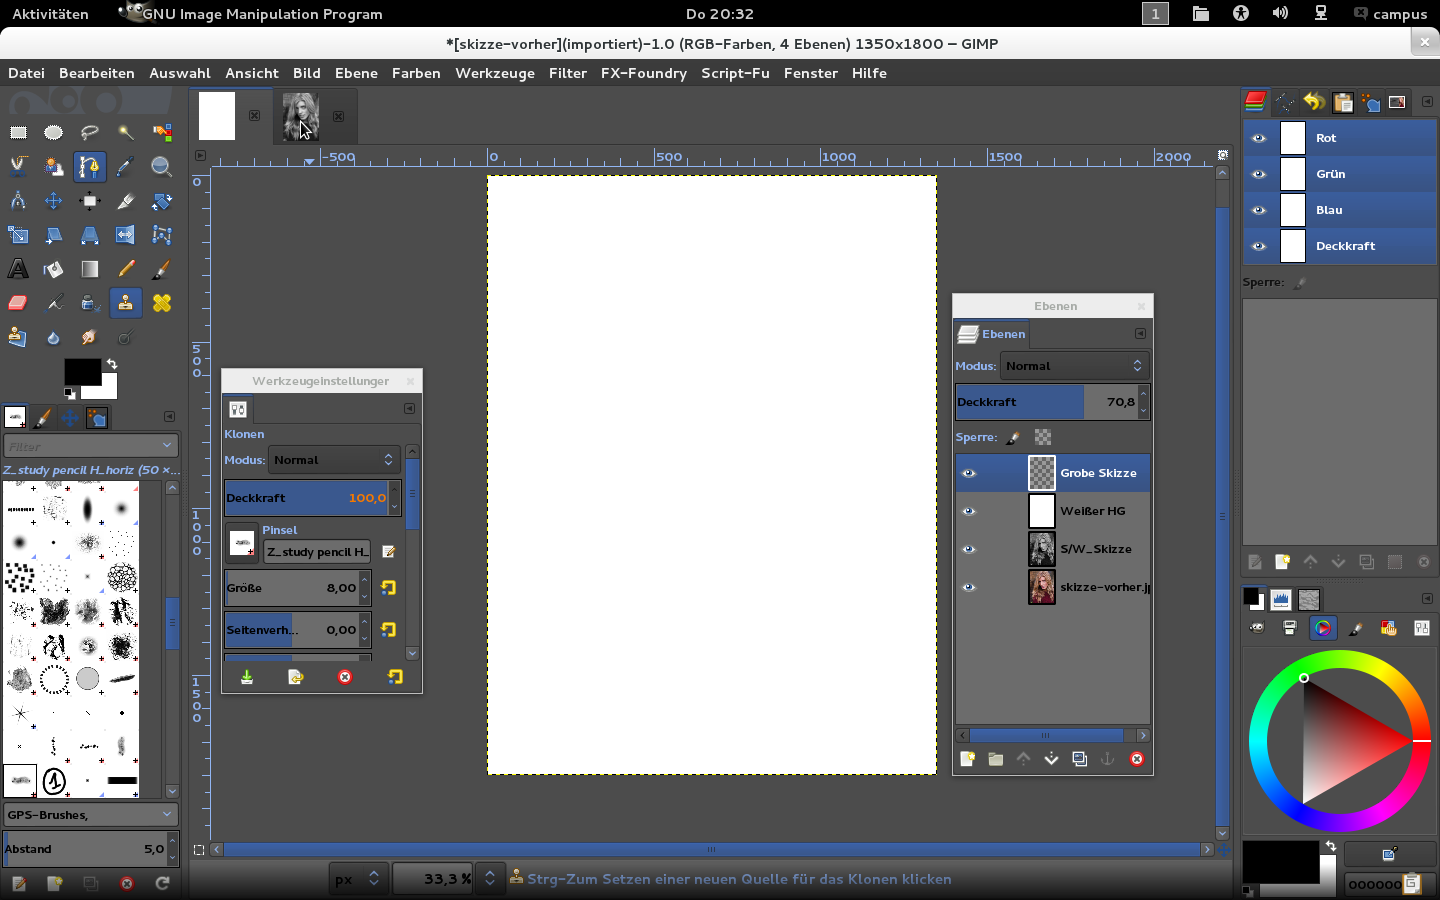Create a new layer in Ebenen panel

967,759
